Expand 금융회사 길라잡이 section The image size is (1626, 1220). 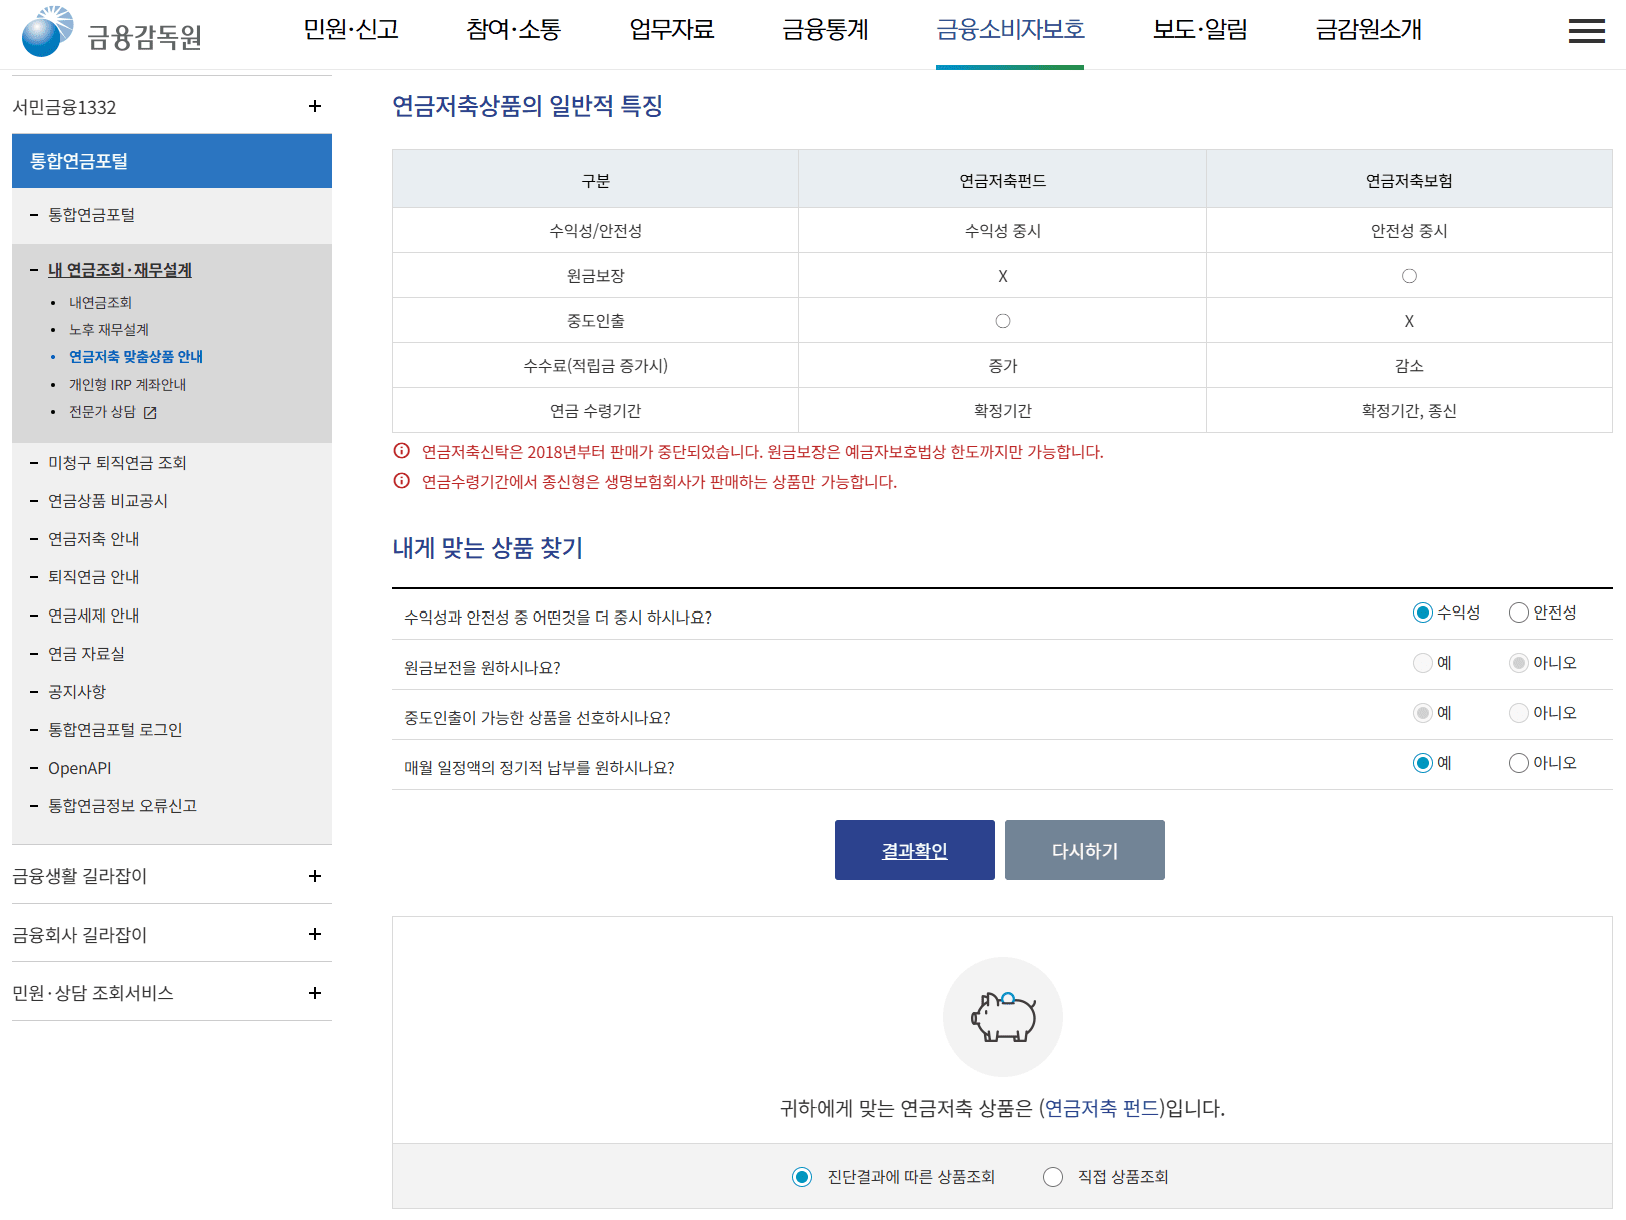pos(315,934)
